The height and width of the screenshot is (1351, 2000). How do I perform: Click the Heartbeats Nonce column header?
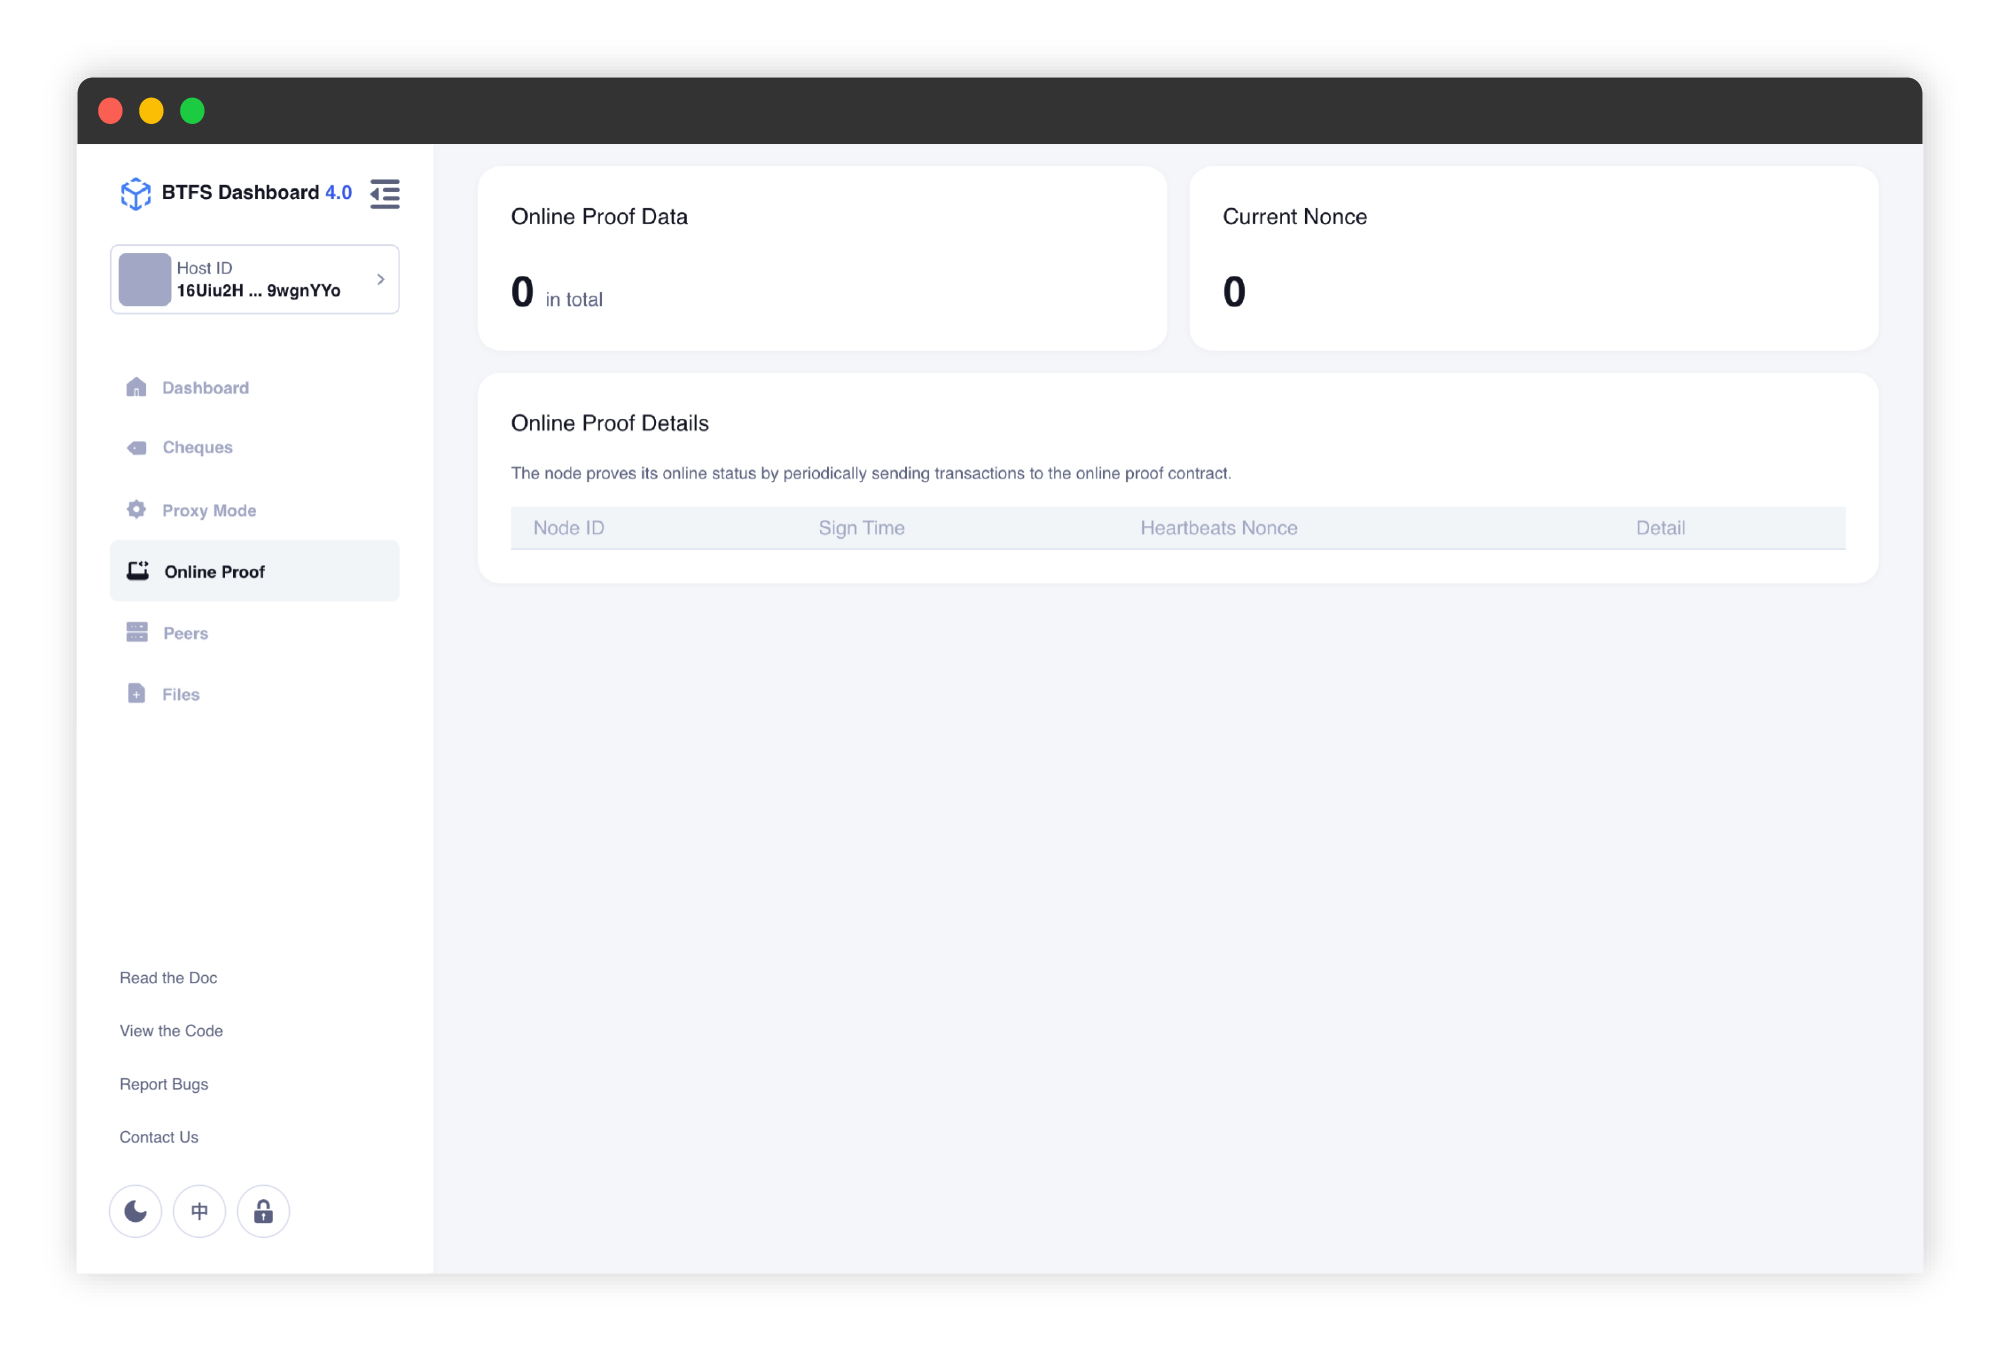(x=1218, y=527)
